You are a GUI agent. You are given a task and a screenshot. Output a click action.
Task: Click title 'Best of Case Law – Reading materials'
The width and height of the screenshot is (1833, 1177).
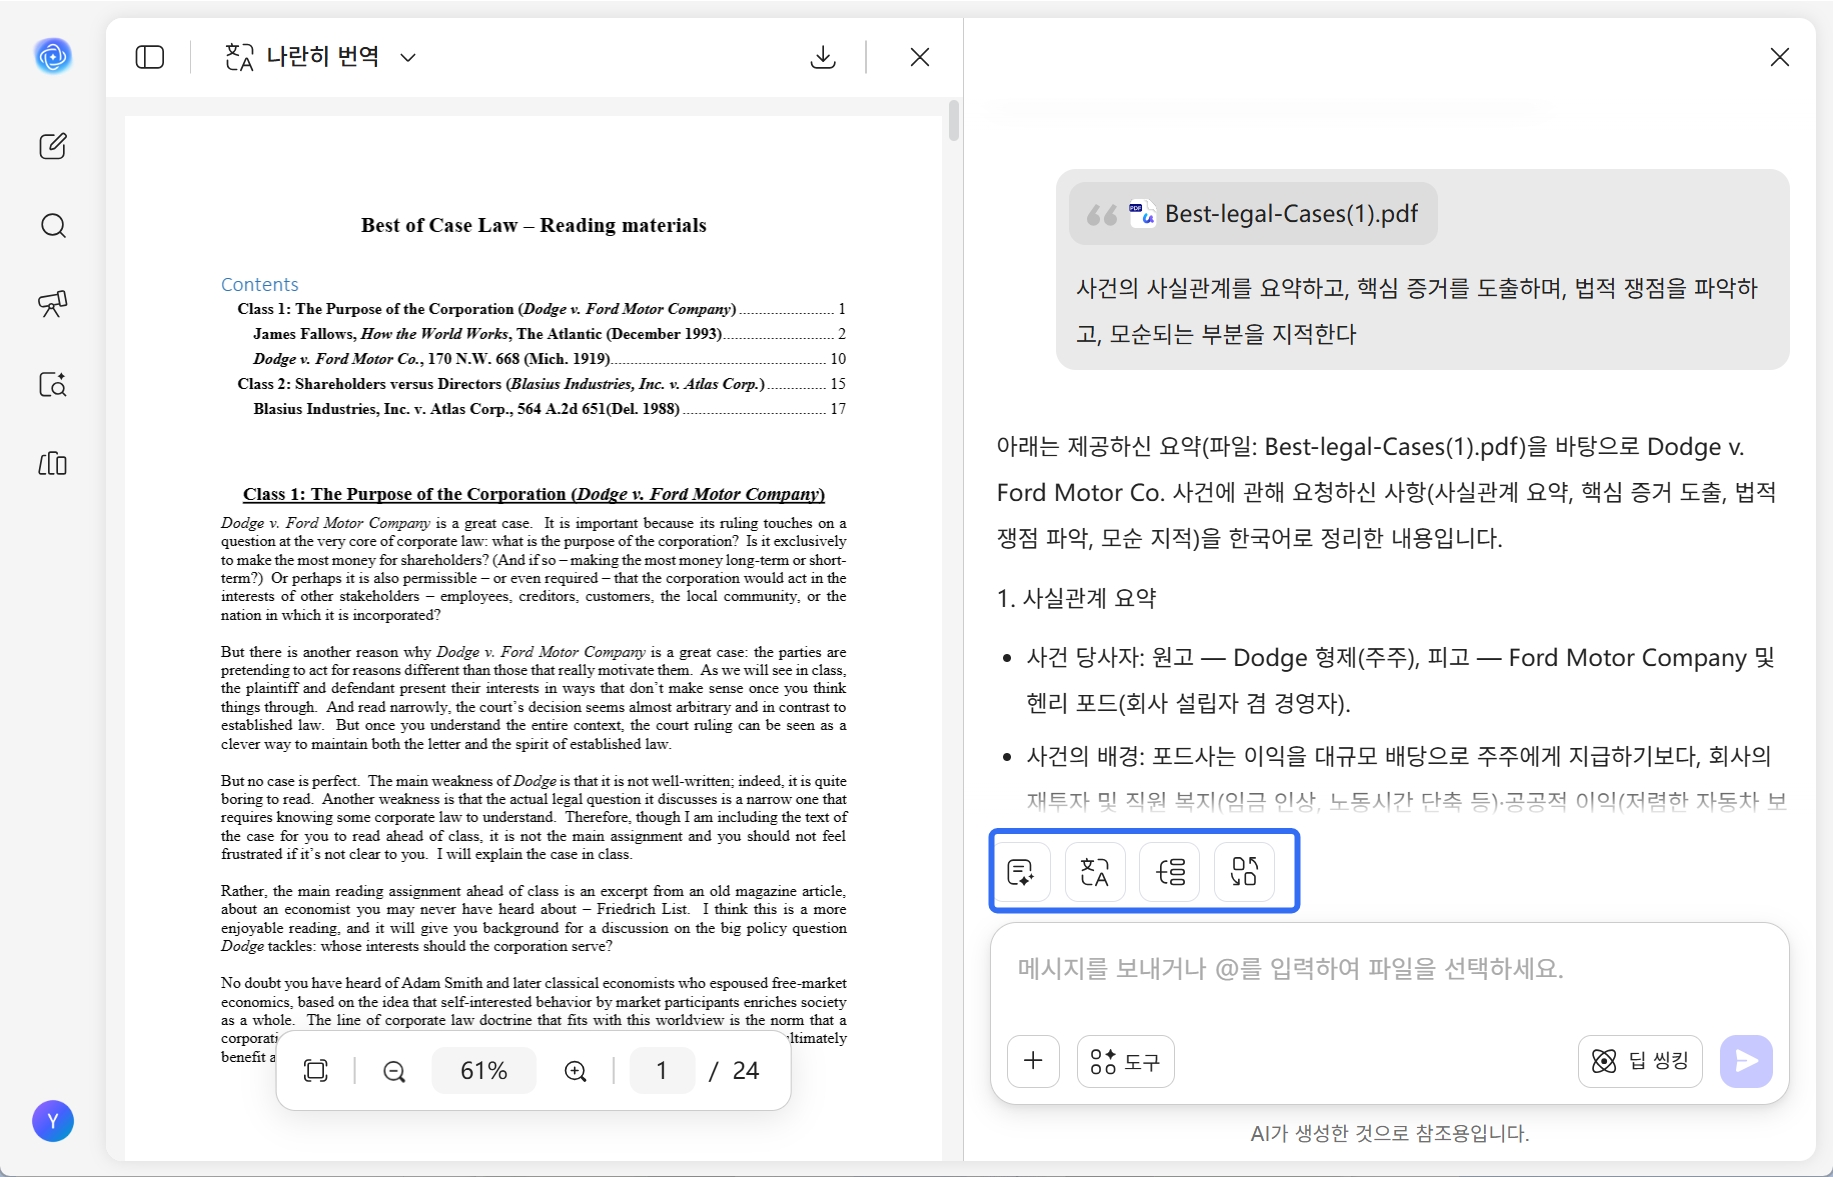coord(534,226)
